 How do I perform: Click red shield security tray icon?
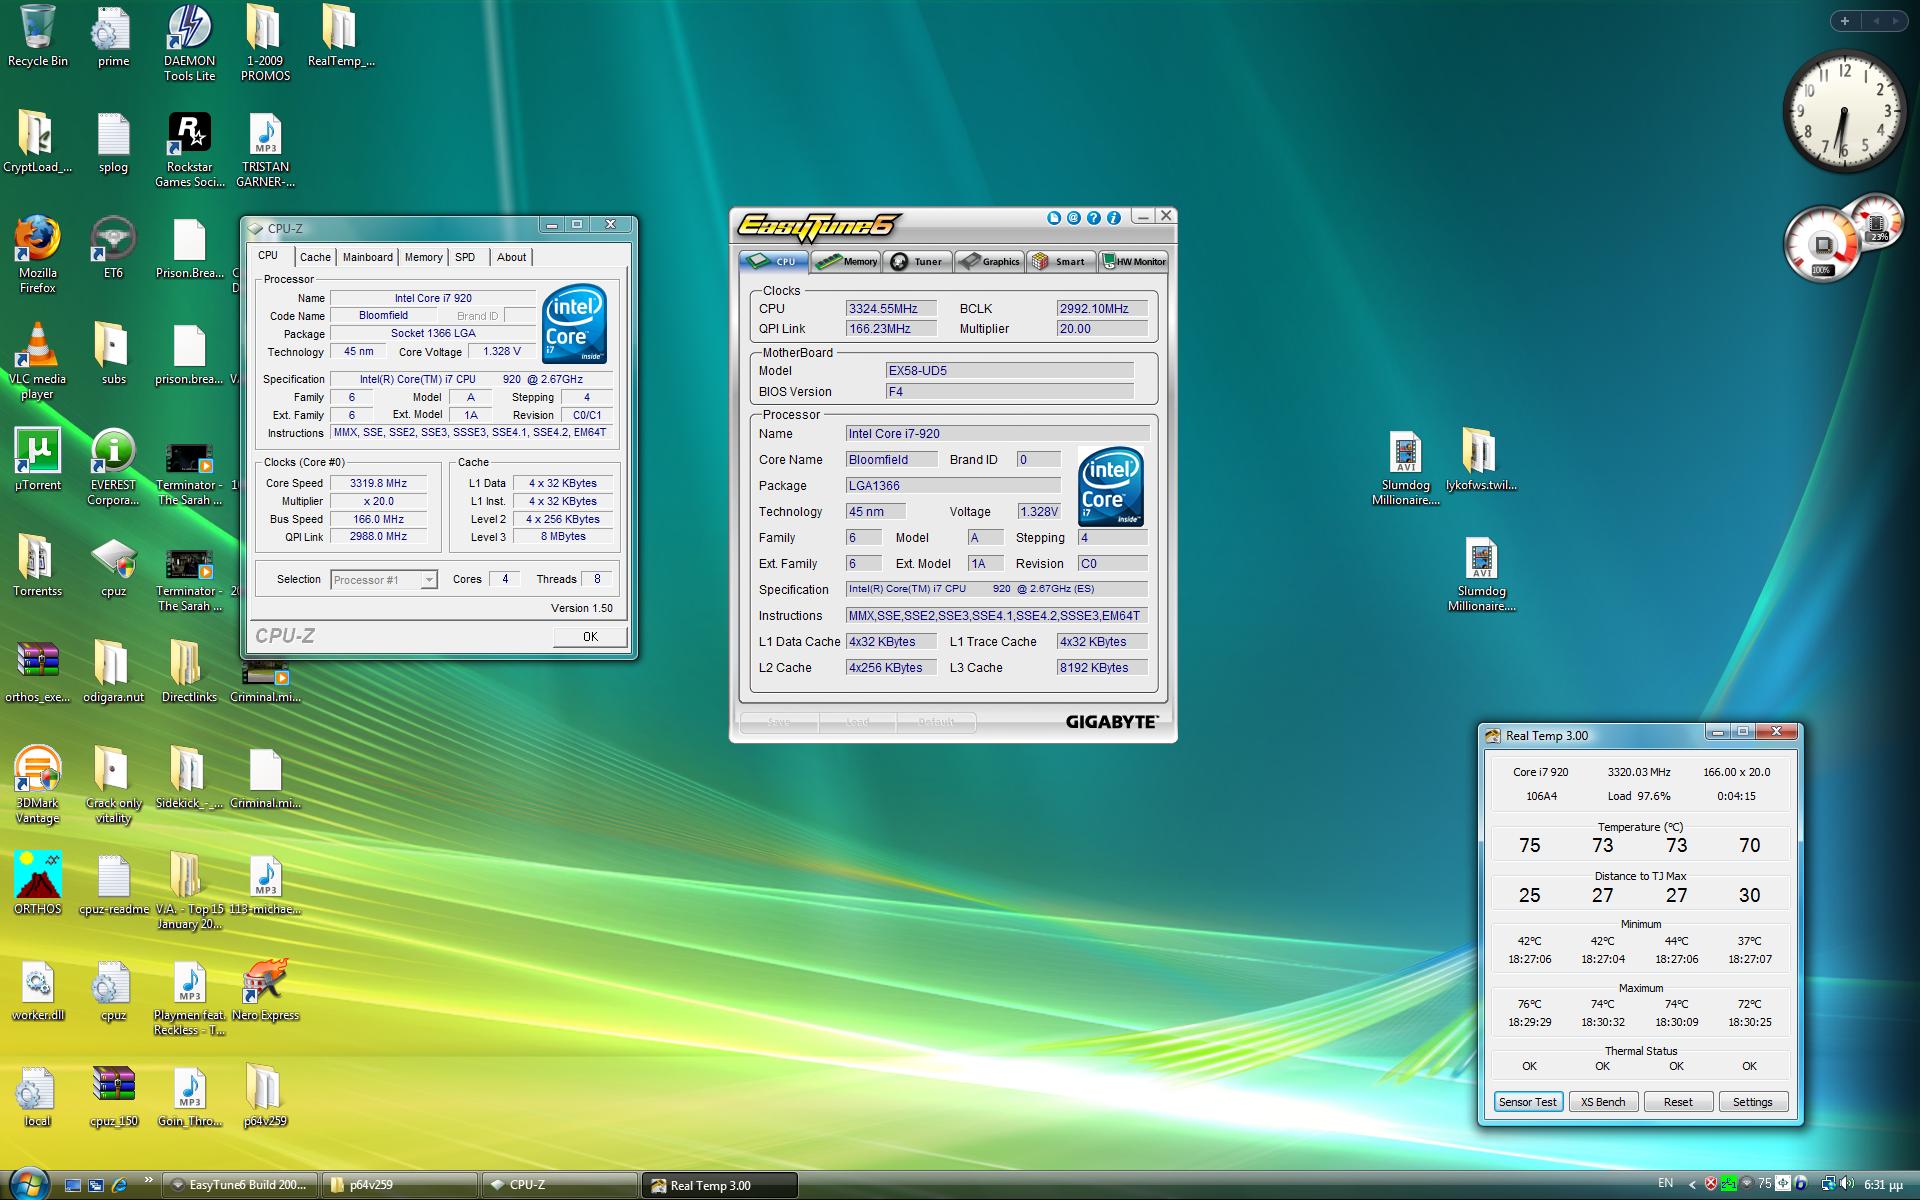pos(1712,1184)
